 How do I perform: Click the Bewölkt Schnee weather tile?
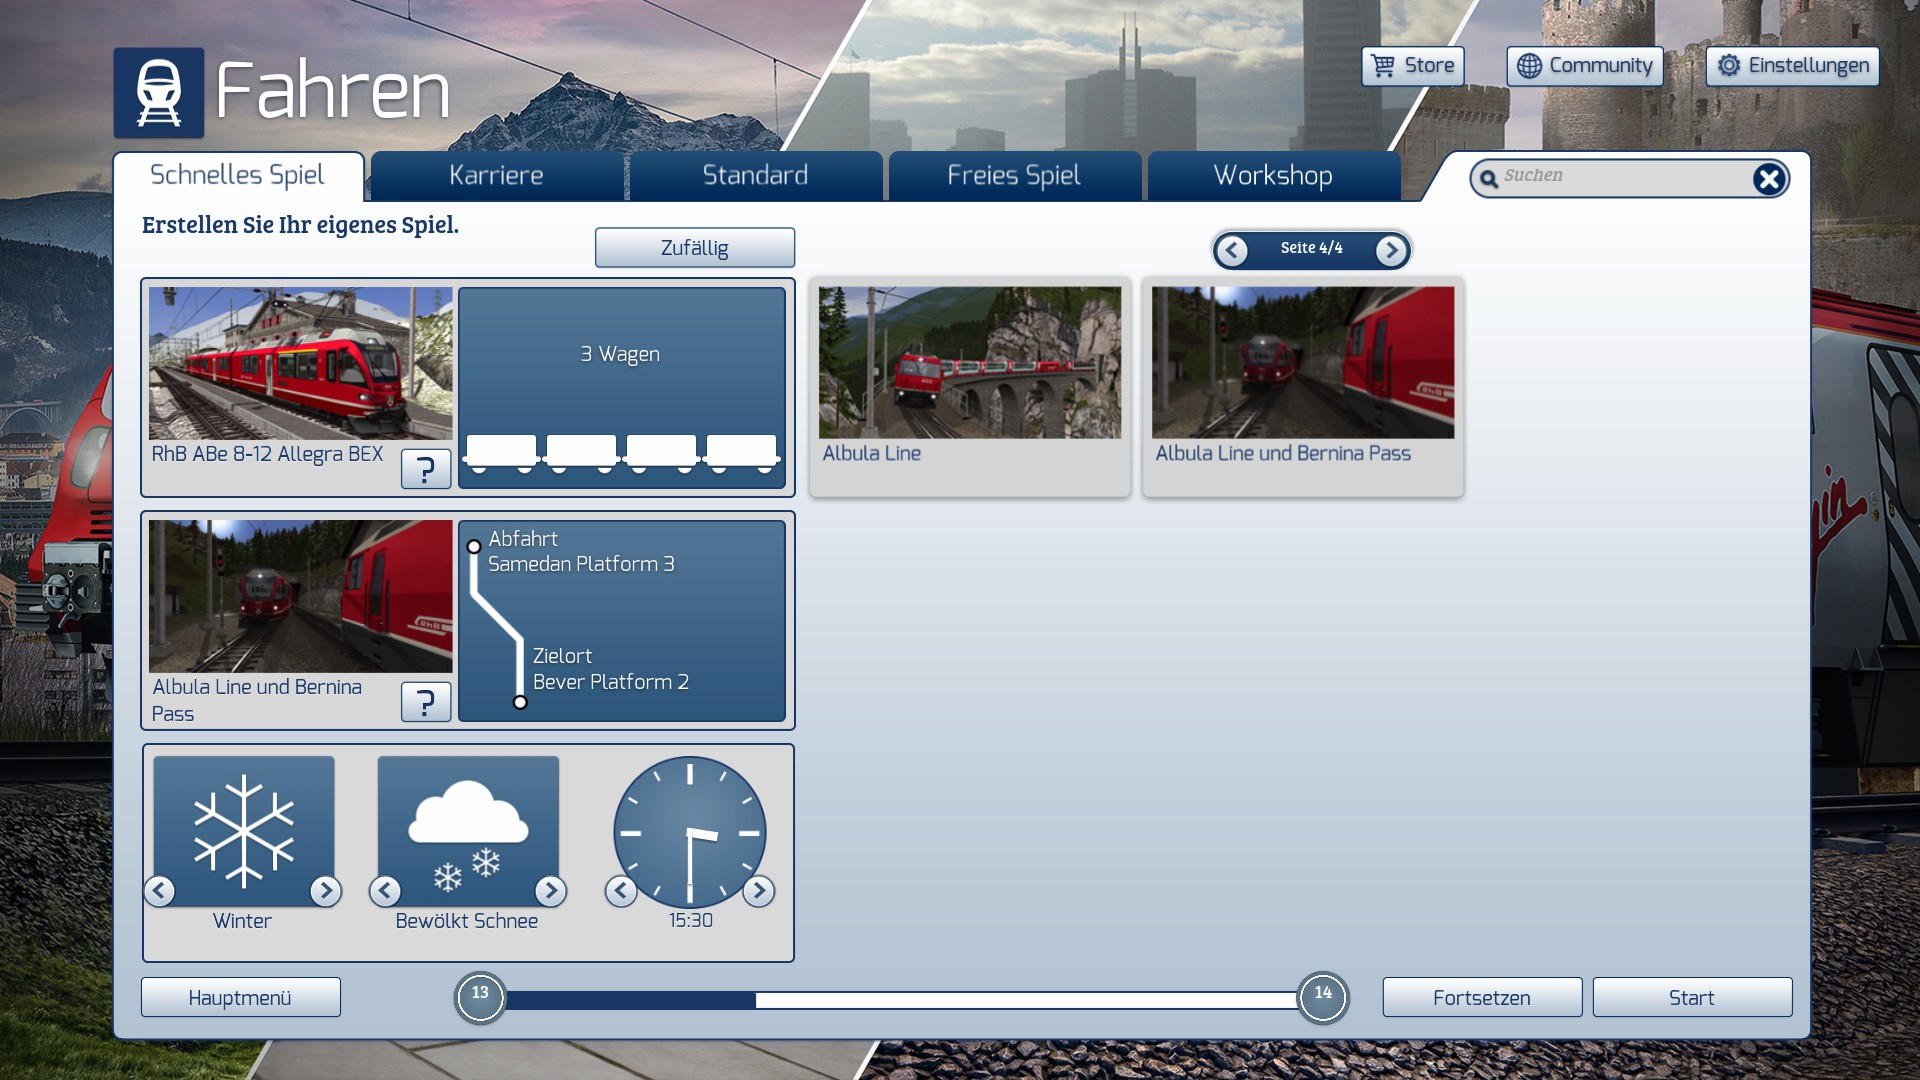point(468,830)
